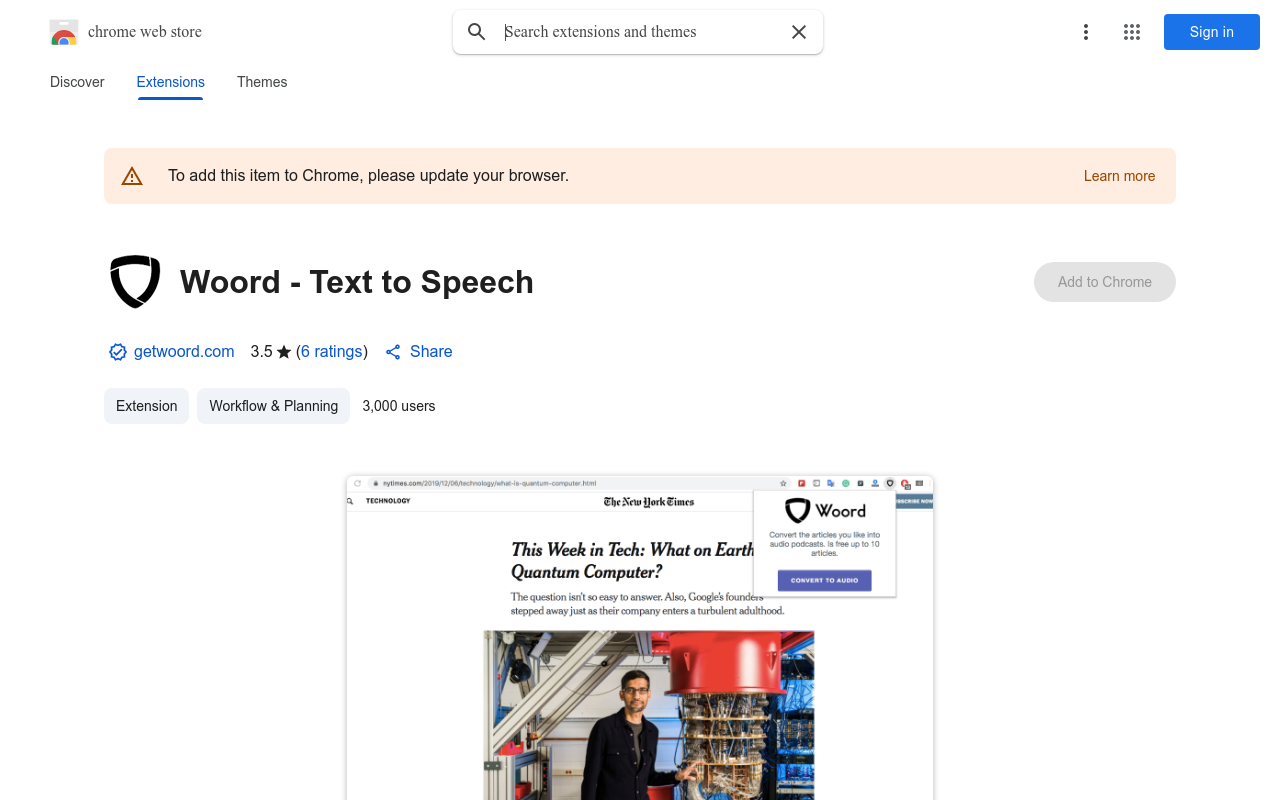Open the Learn more link
1280x800 pixels.
tap(1119, 176)
